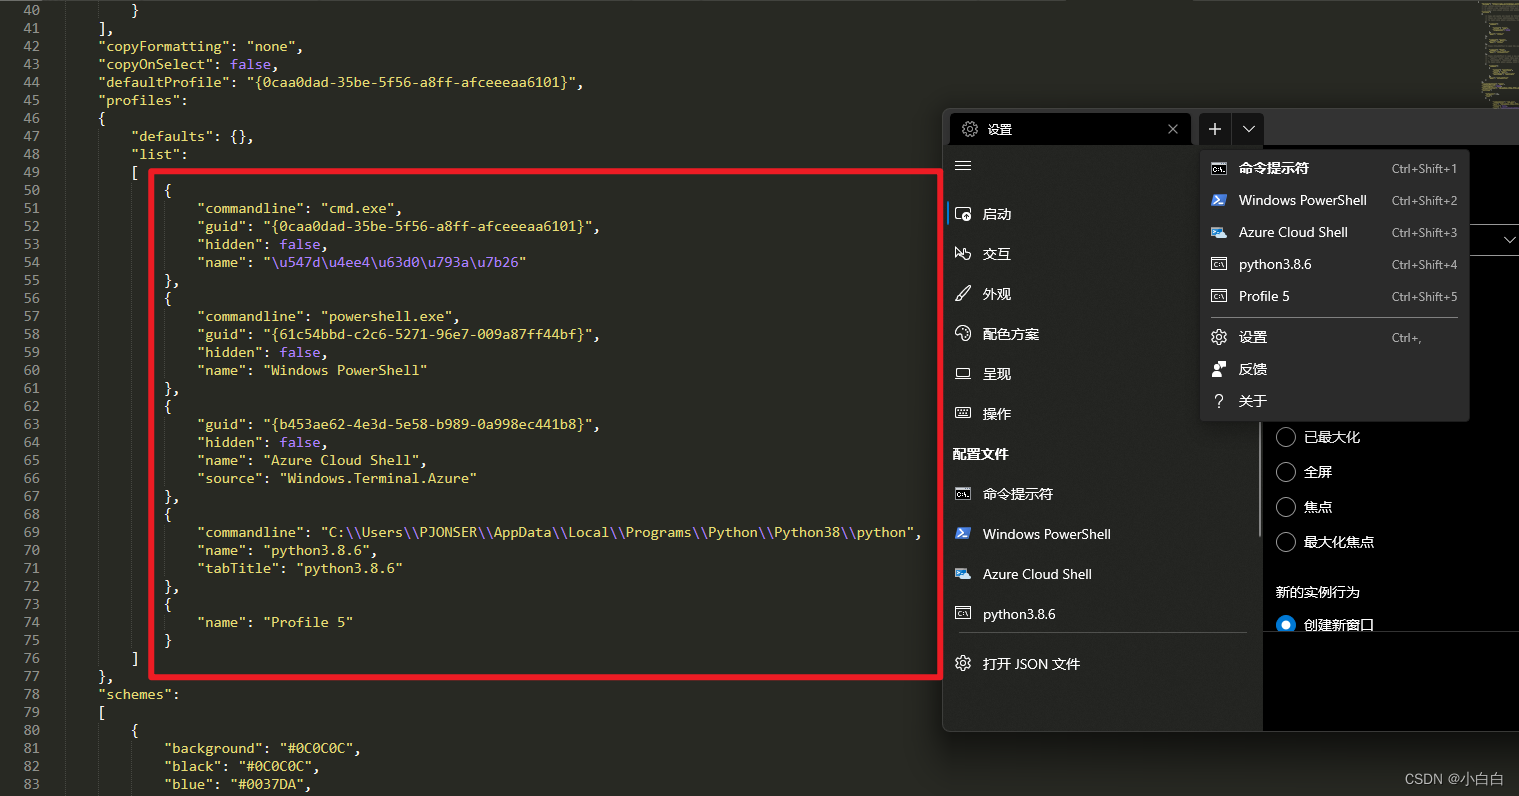Click the "copyOnSelect" key in editor
The height and width of the screenshot is (796, 1519).
click(x=156, y=64)
